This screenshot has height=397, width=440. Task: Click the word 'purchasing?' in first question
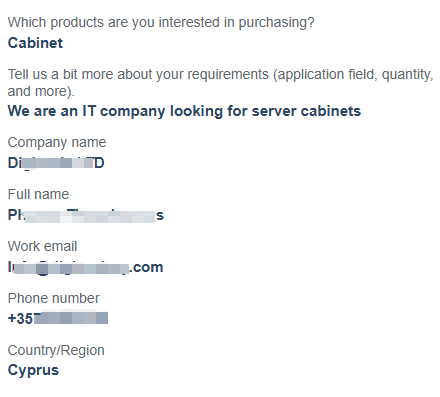tap(277, 23)
